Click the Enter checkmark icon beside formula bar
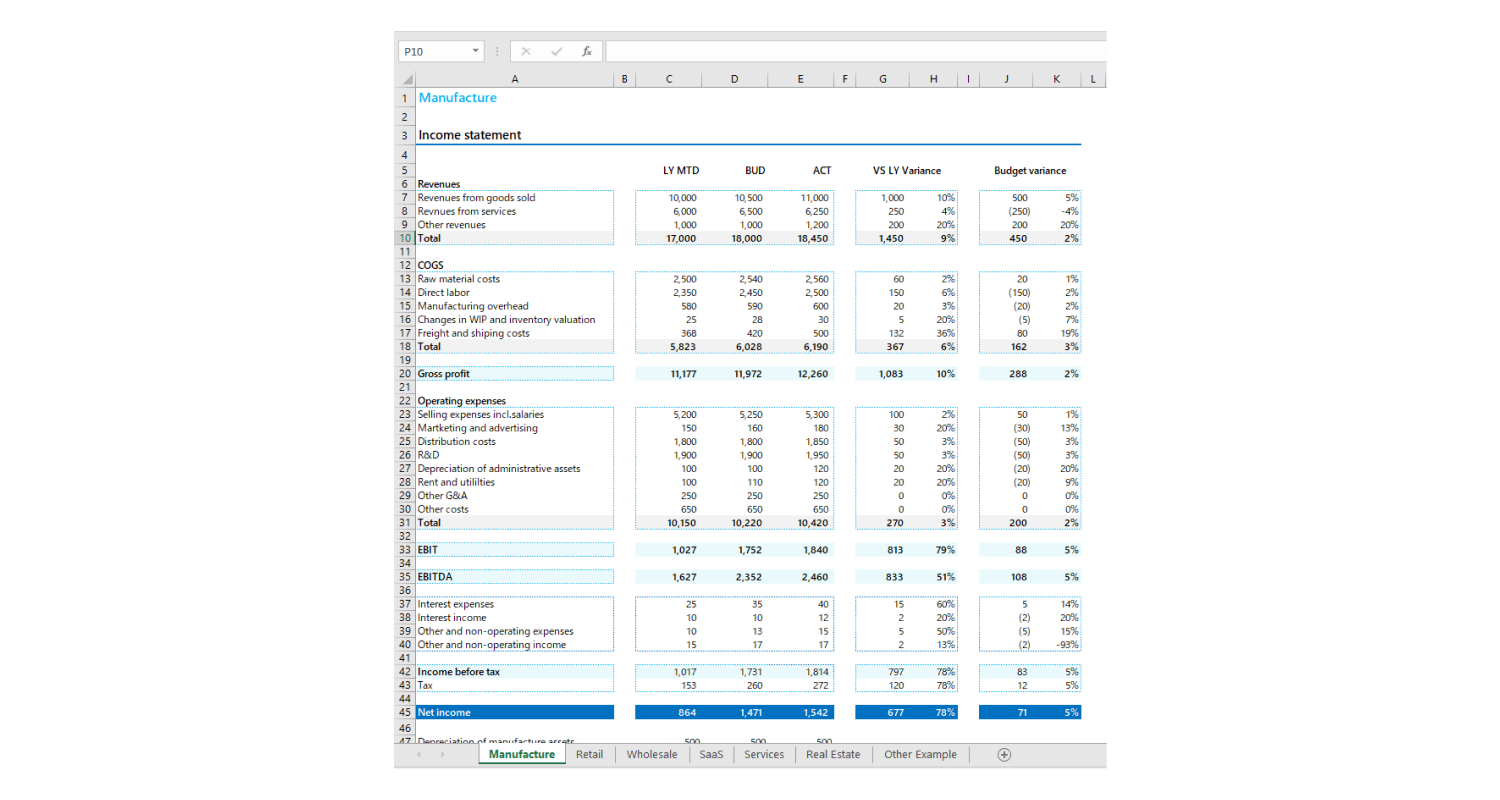This screenshot has width=1500, height=800. click(556, 51)
